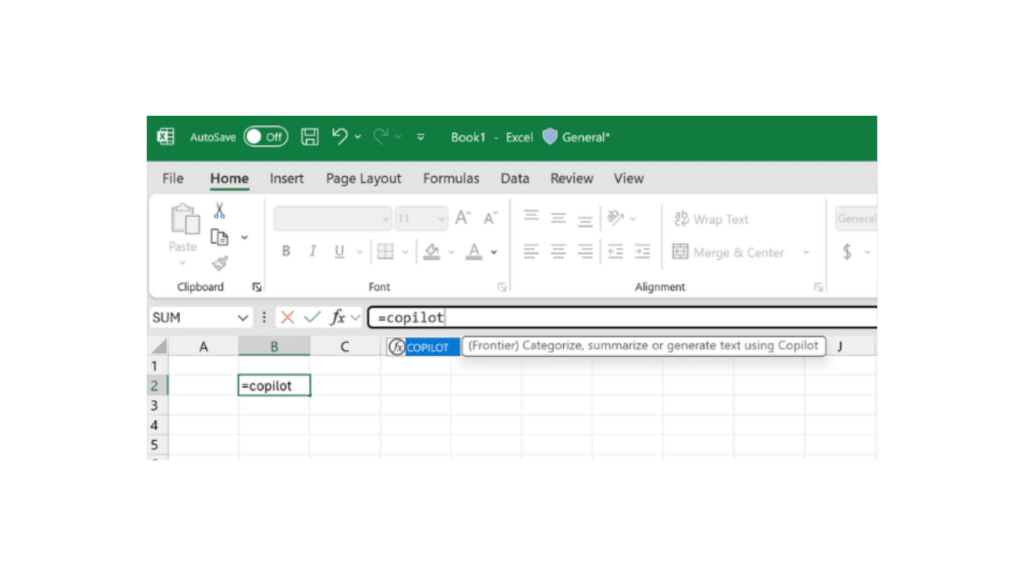
Task: Click the Increase Indent icon
Action: 643,251
